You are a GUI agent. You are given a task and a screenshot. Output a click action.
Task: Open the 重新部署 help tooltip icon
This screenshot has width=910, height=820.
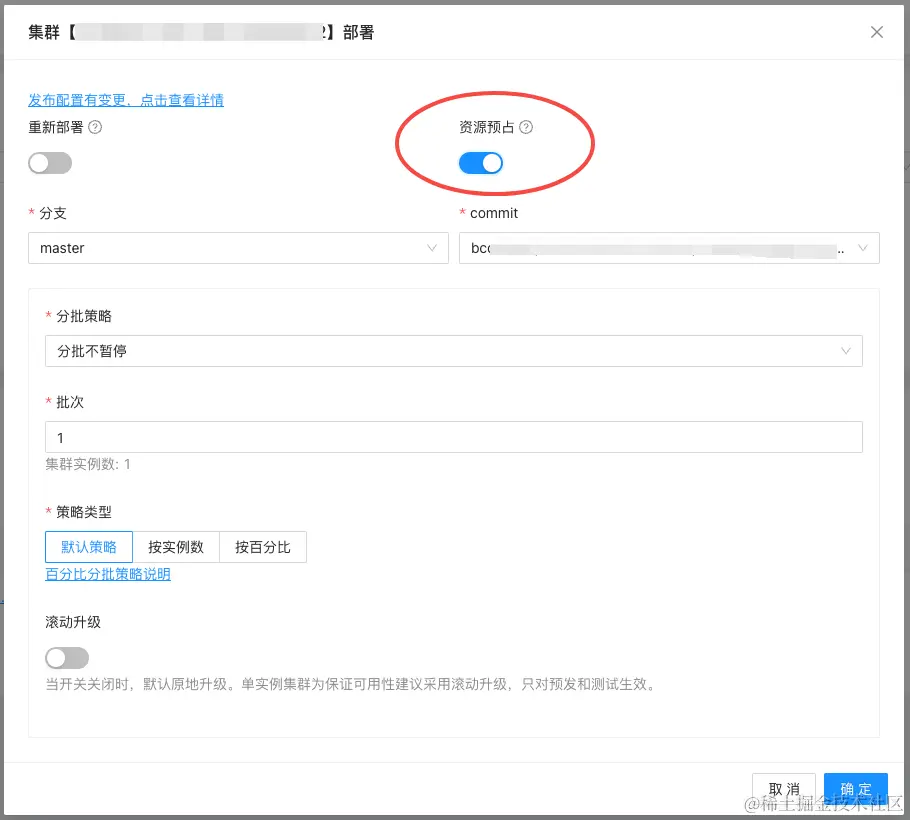(x=95, y=127)
